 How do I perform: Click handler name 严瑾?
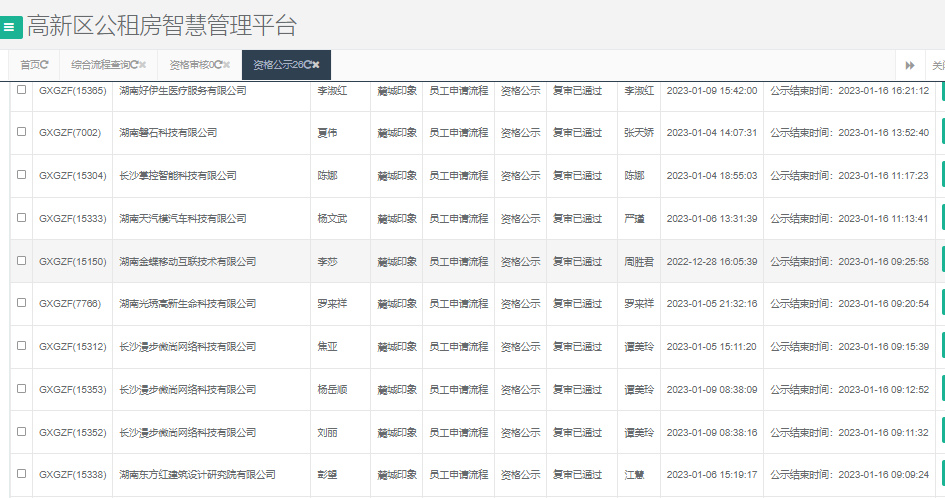pyautogui.click(x=634, y=219)
